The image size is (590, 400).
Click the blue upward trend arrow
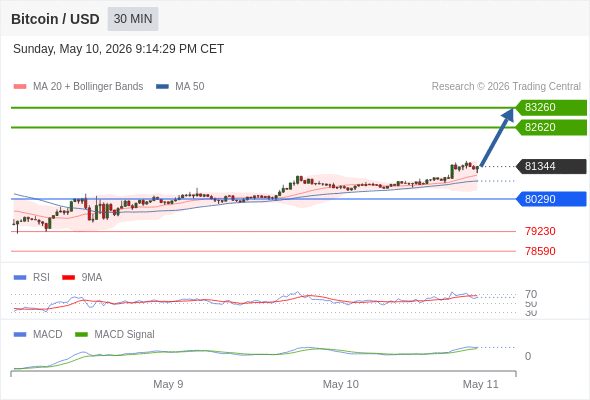tap(497, 137)
